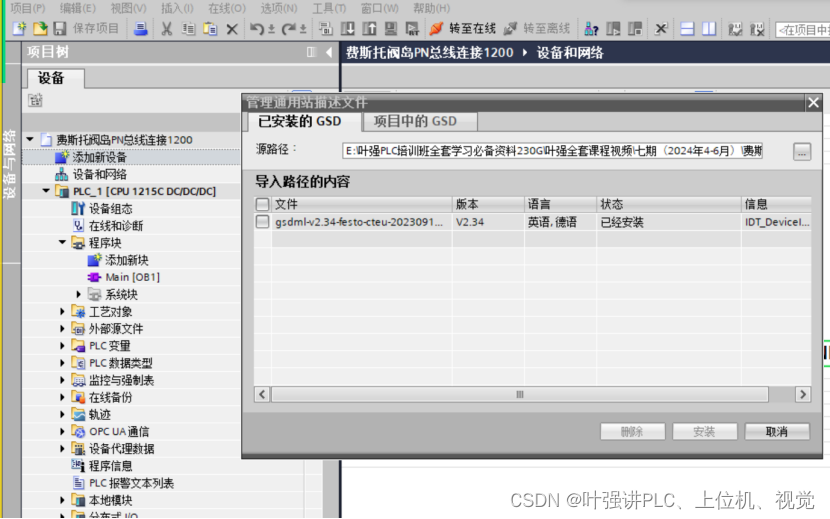Screen dimensions: 830x519
Task: Click the source path (源路径) input field
Action: [x=553, y=151]
